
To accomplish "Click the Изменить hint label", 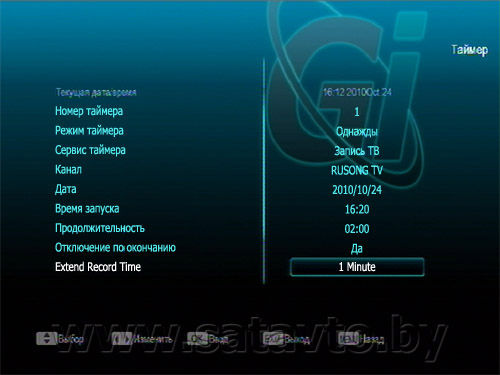I will click(x=153, y=339).
